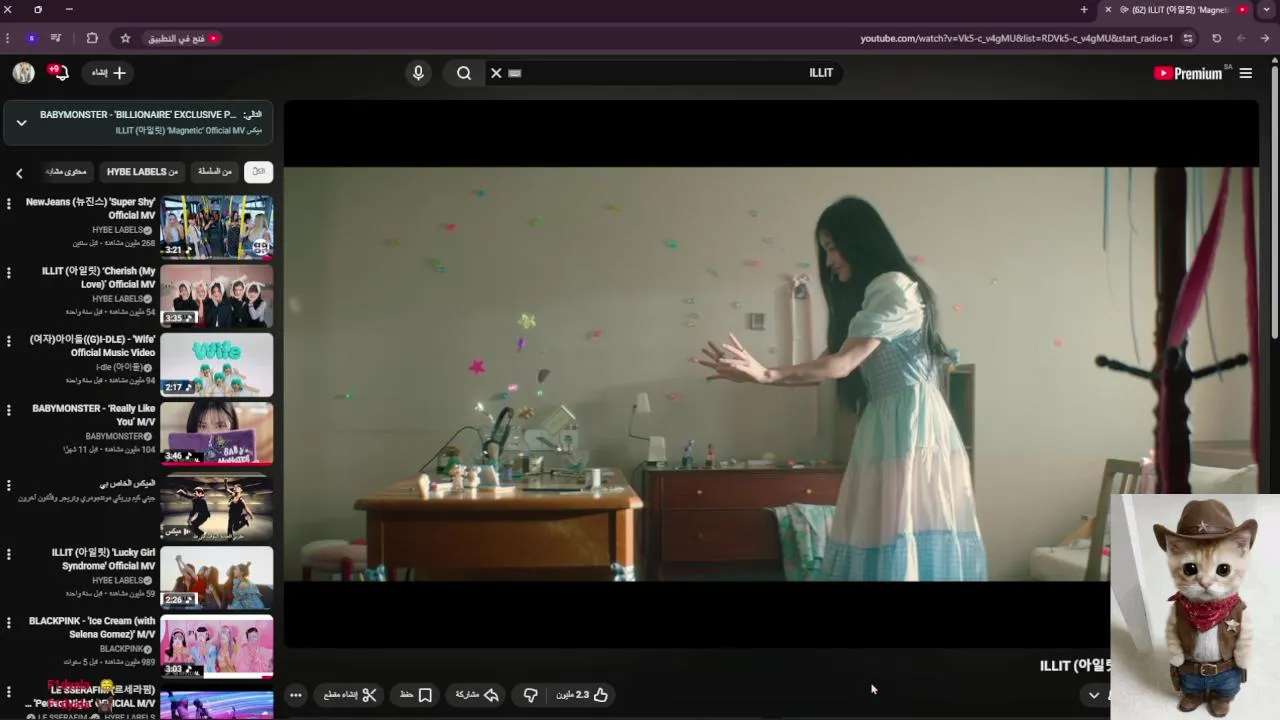Open the on-screen keyboard in search box

[515, 73]
